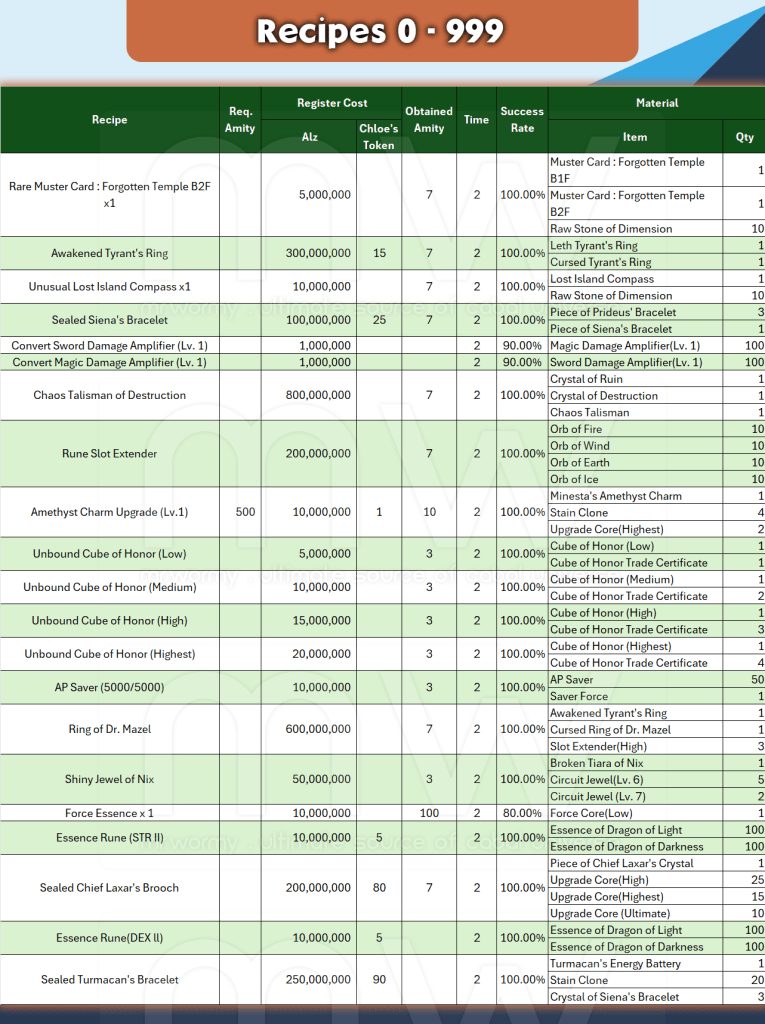Screen dimensions: 765x1024
Task: Click the Shiny Jewel of Nix recipe
Action: (109, 779)
